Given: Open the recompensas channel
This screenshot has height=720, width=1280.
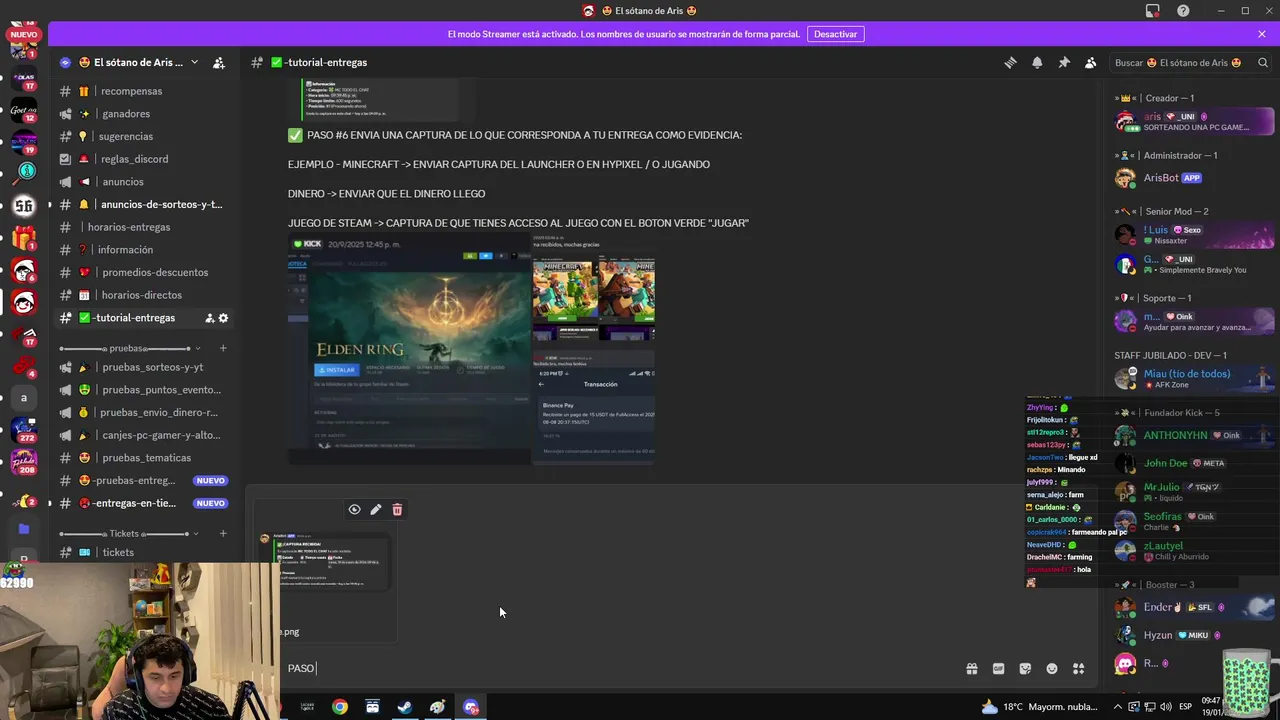Looking at the screenshot, I should pos(145,91).
